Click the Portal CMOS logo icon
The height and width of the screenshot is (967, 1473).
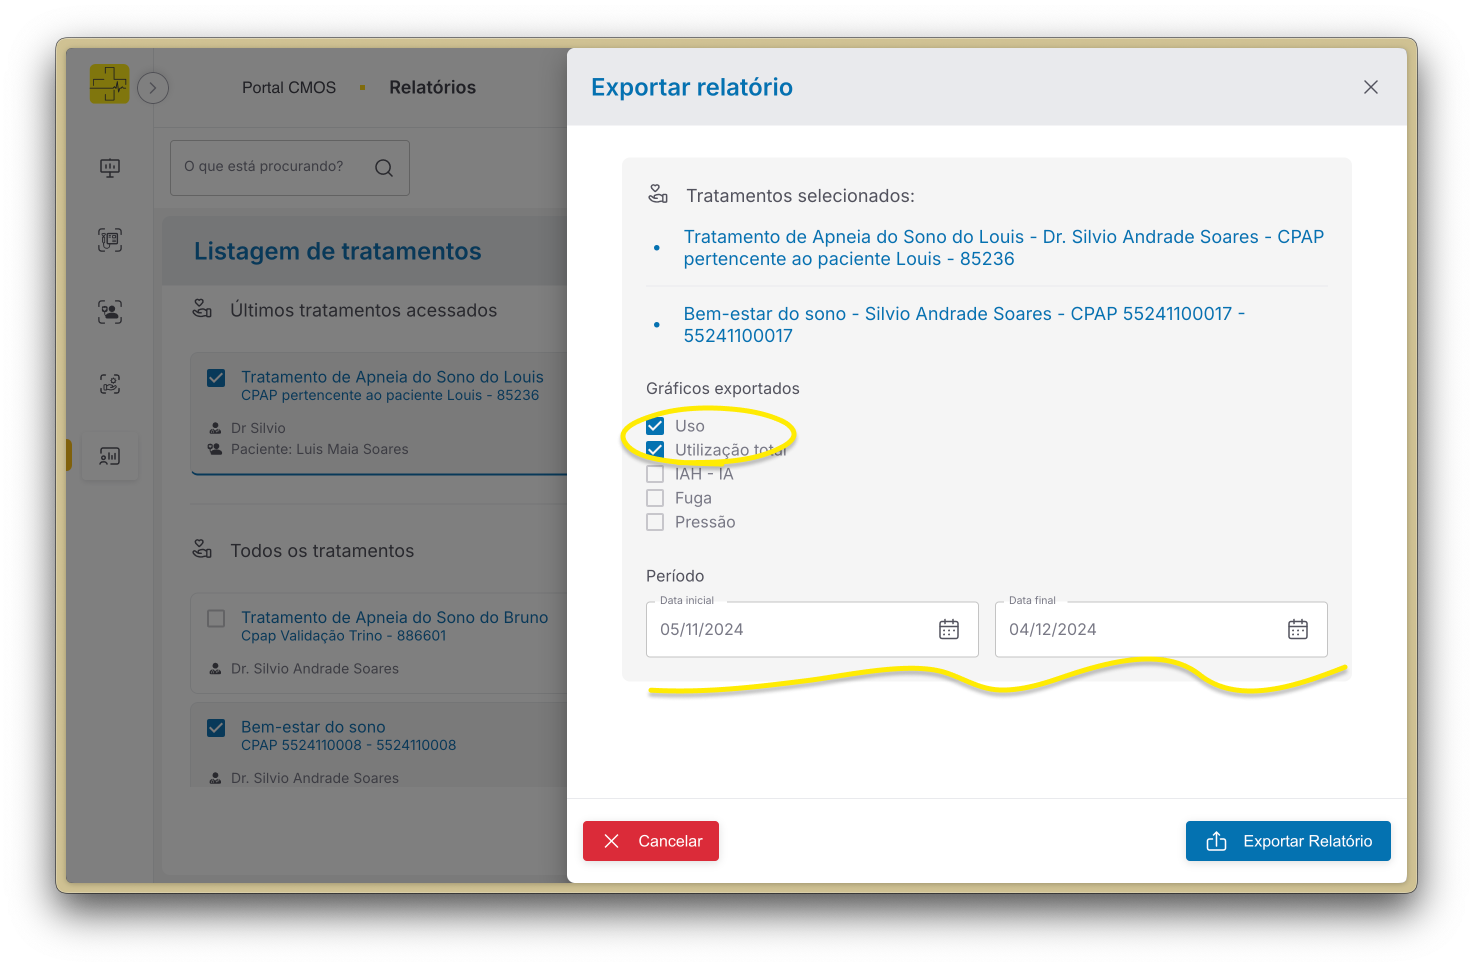click(109, 84)
